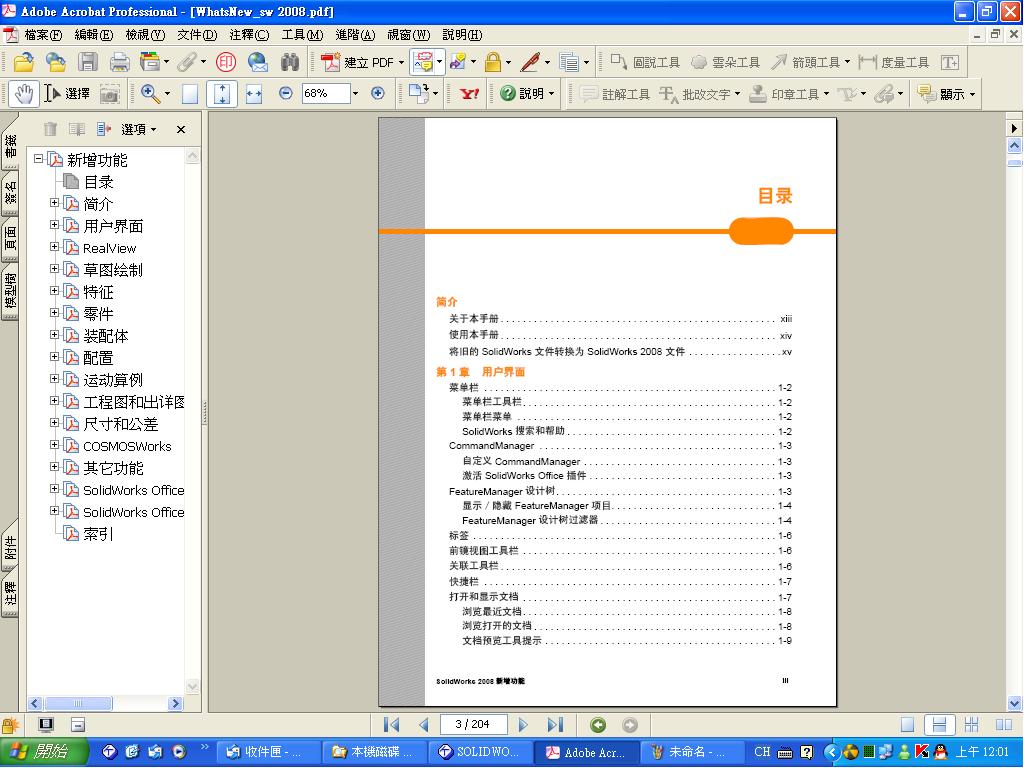Image resolution: width=1024 pixels, height=768 pixels.
Task: Close the bookmarks panel with X
Action: (181, 129)
